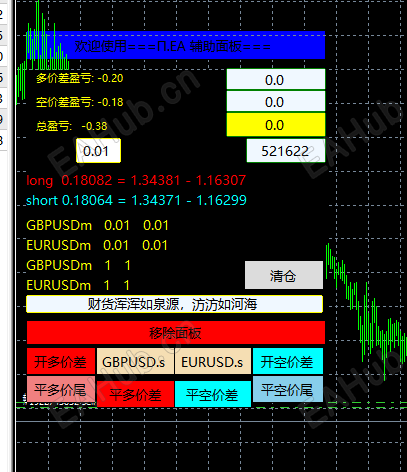Screen dimensions: 407x472
Task: Click the 平空价差 close short spread button
Action: click(x=213, y=394)
